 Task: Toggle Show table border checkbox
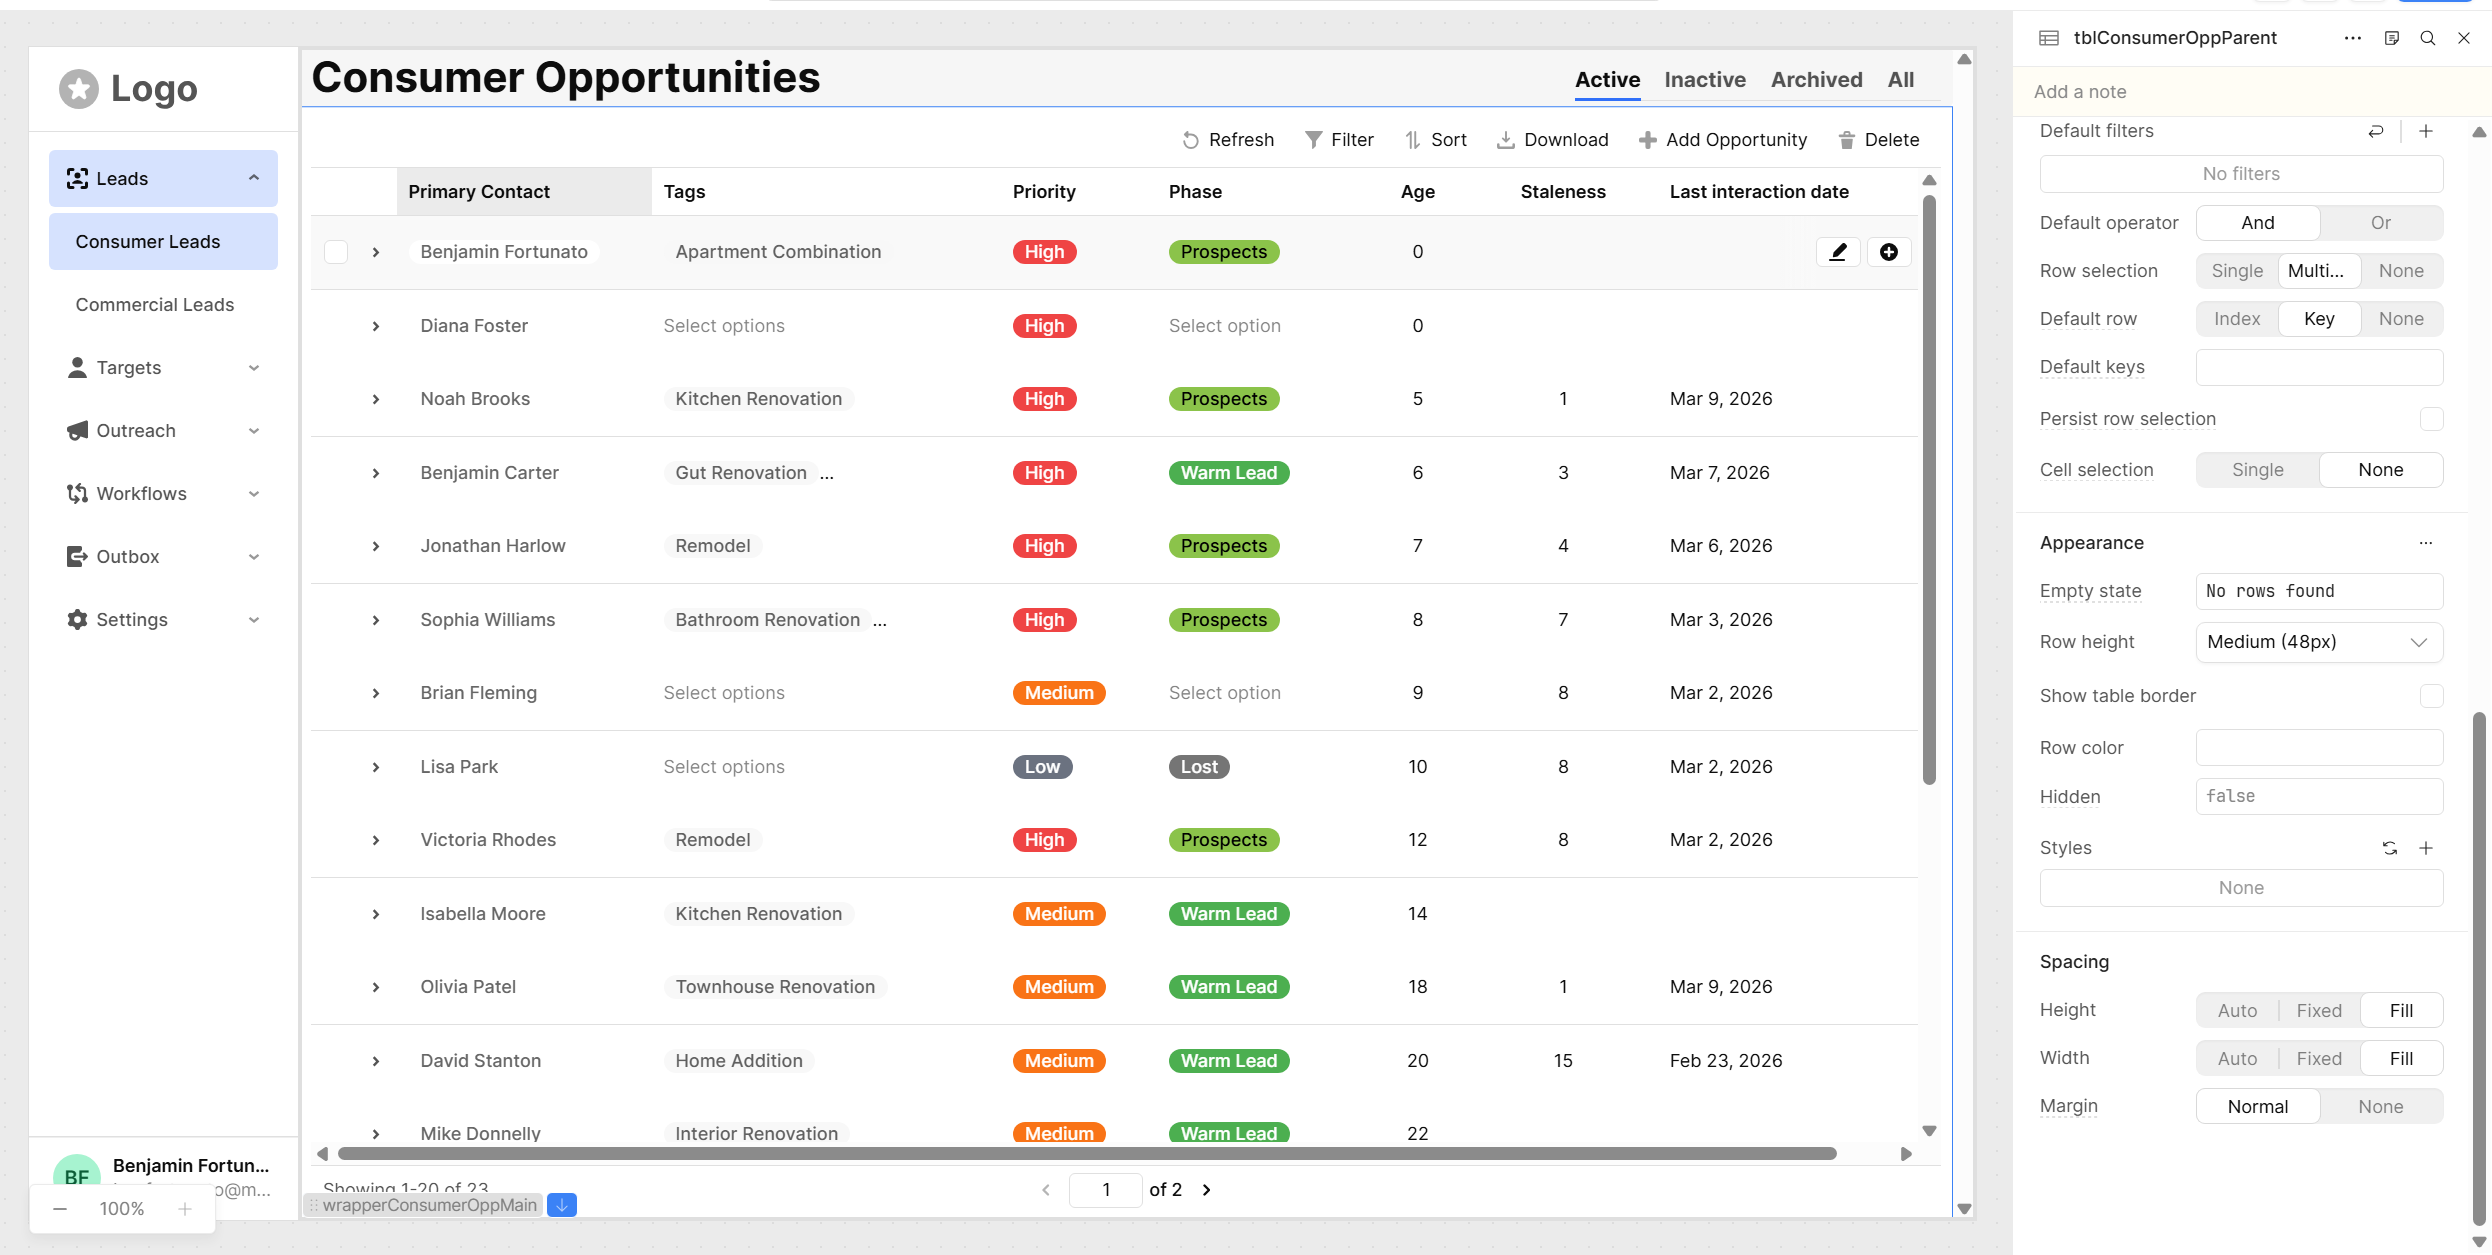pyautogui.click(x=2431, y=696)
